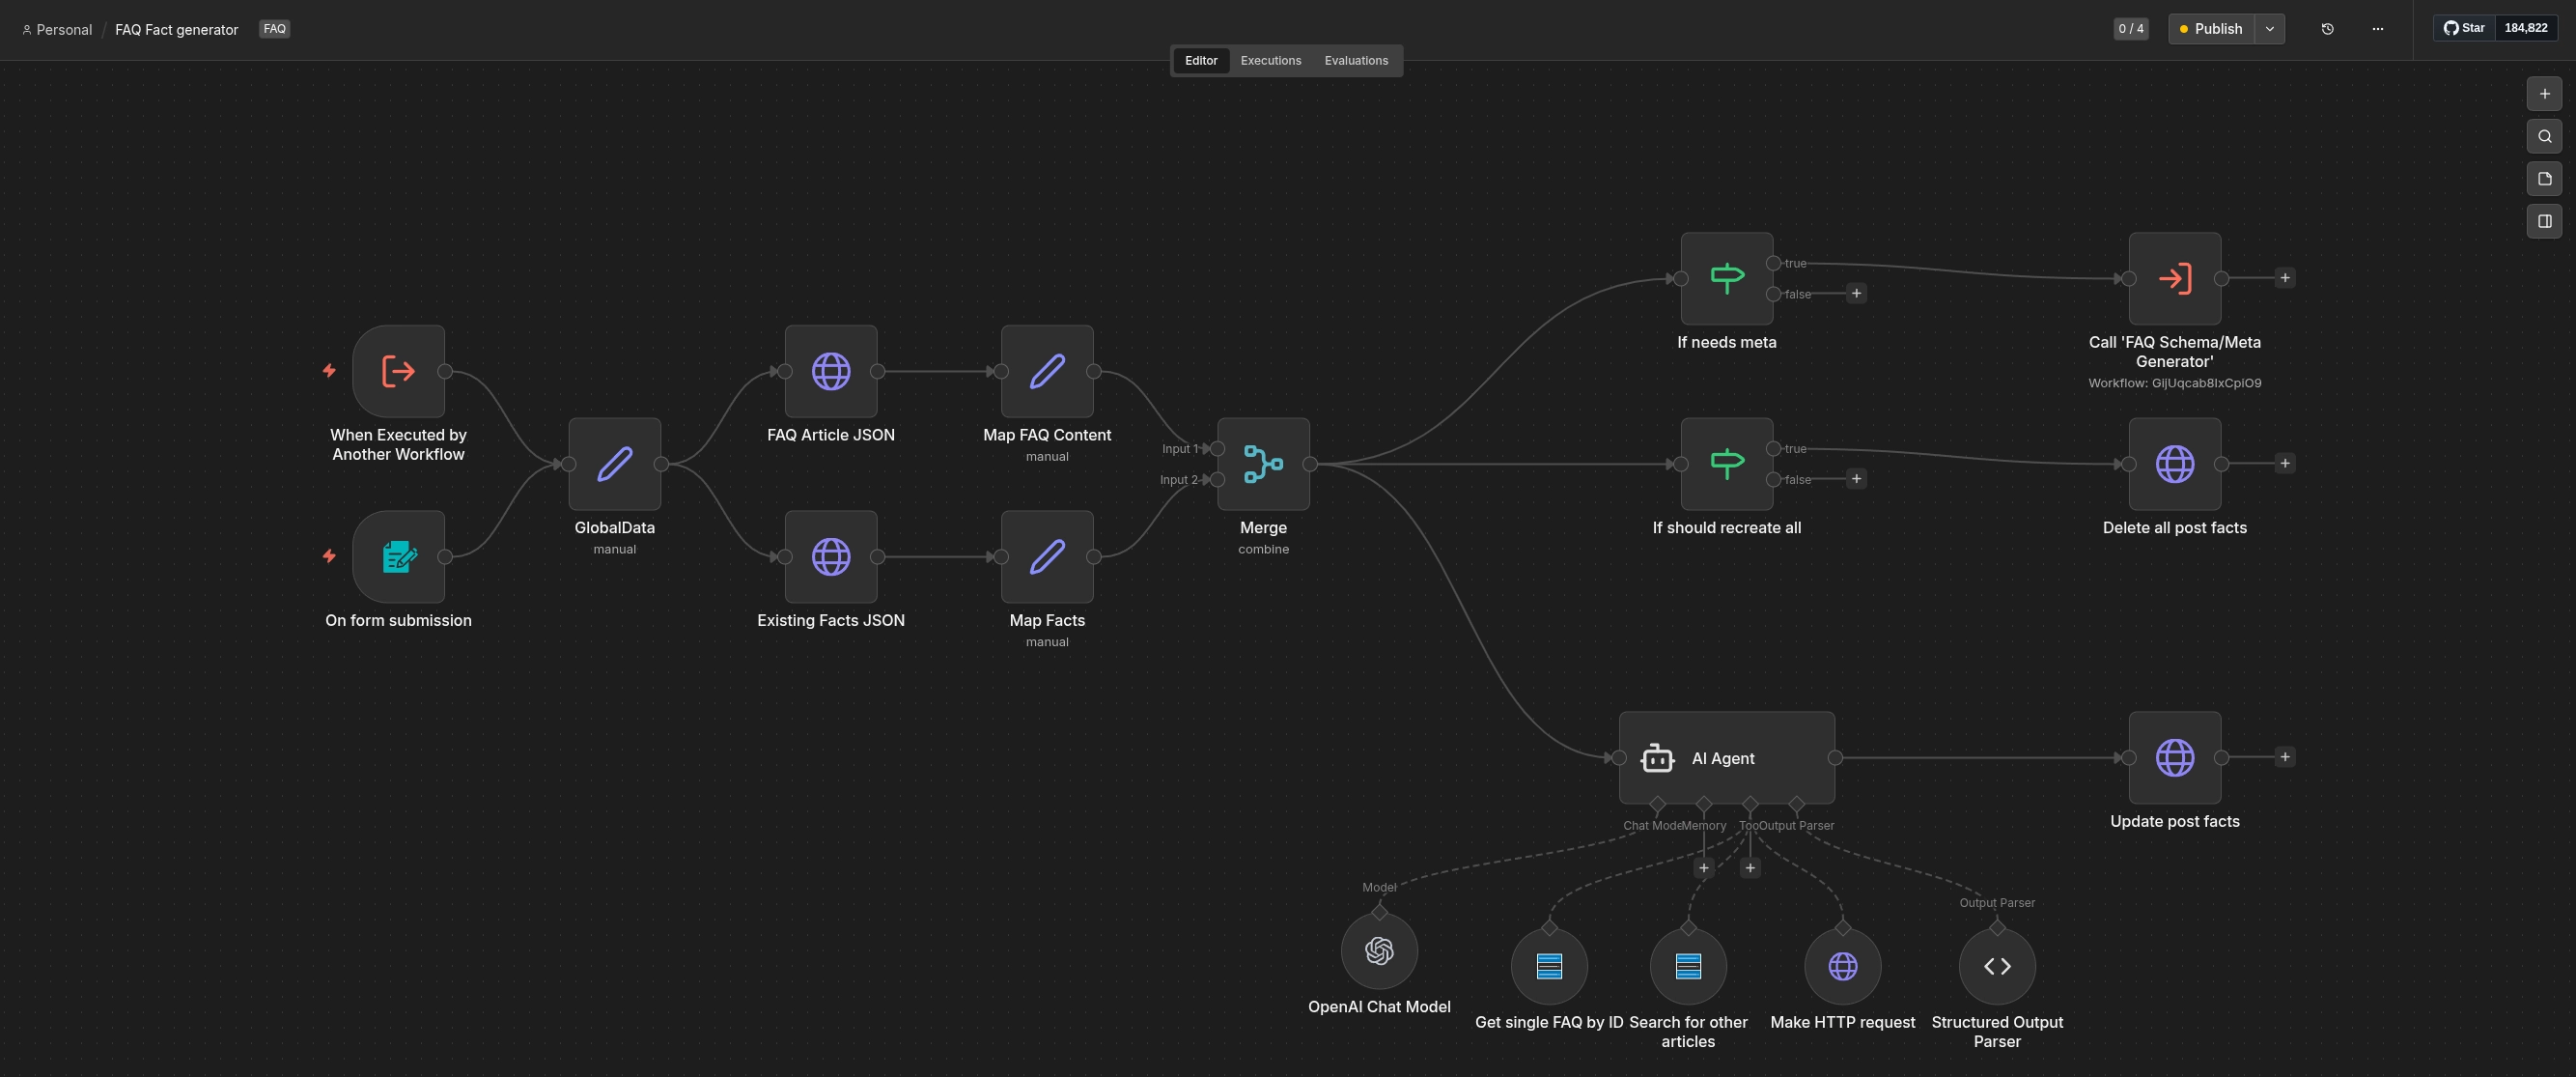Image resolution: width=2576 pixels, height=1077 pixels.
Task: Open workflow history clock icon
Action: (2327, 29)
